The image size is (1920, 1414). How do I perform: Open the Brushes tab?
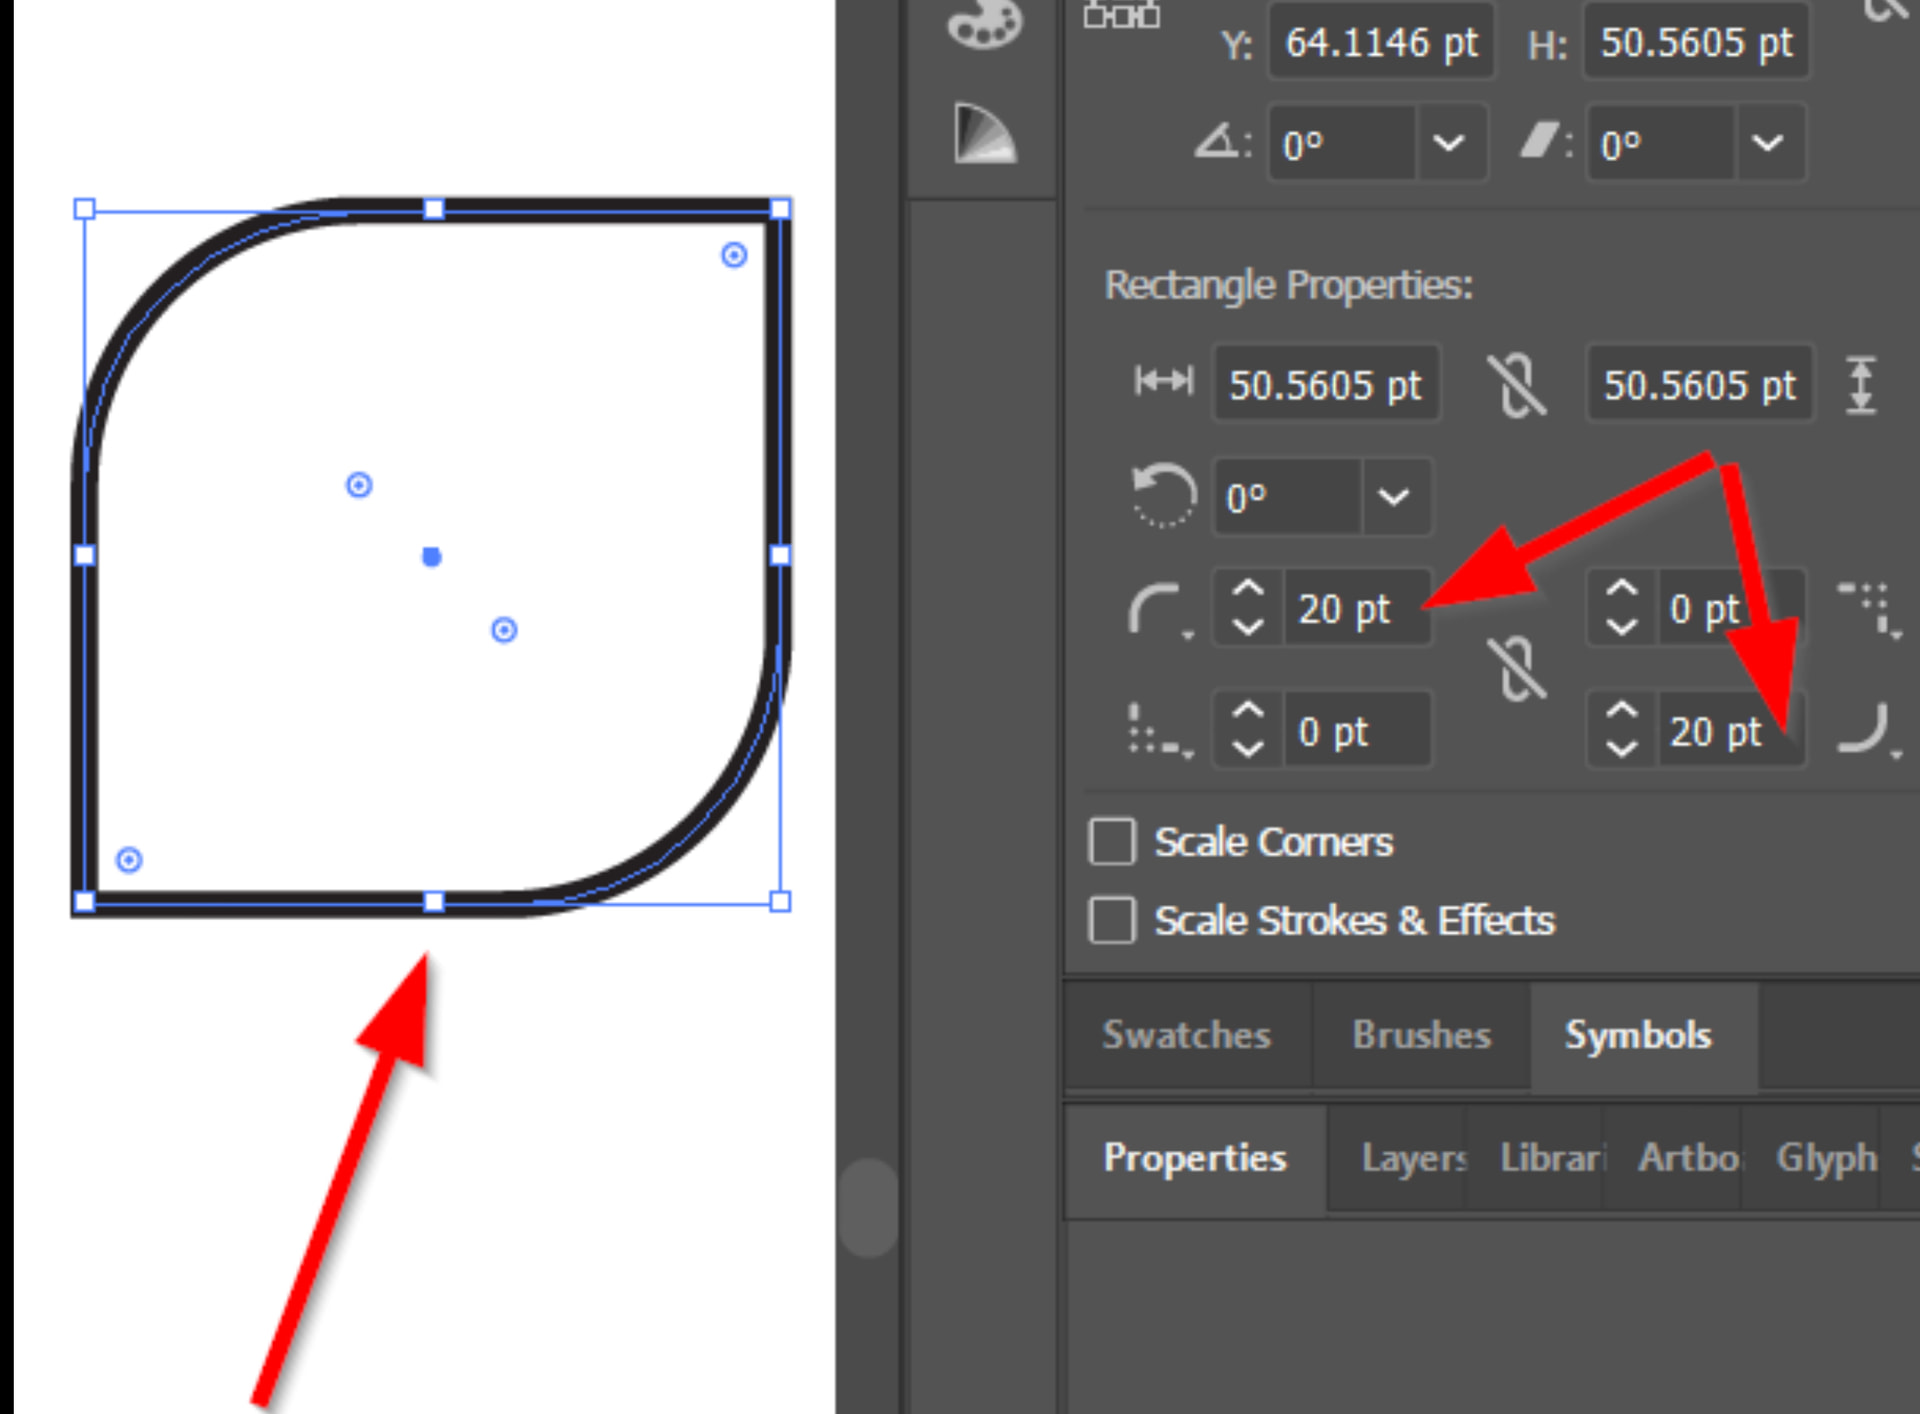click(1421, 1035)
